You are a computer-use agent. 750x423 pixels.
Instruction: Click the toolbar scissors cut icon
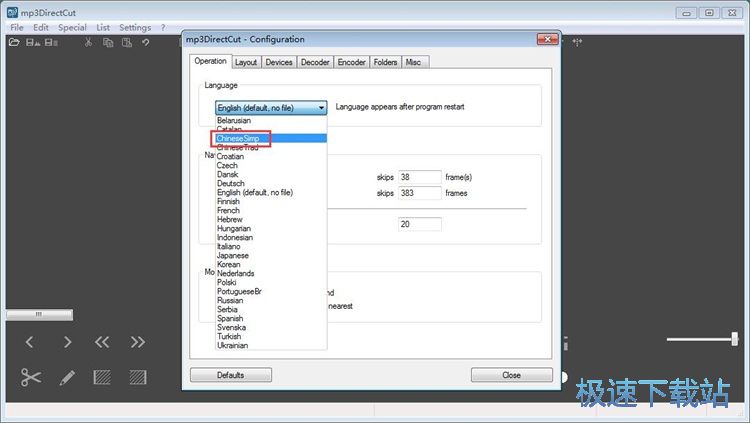(88, 43)
